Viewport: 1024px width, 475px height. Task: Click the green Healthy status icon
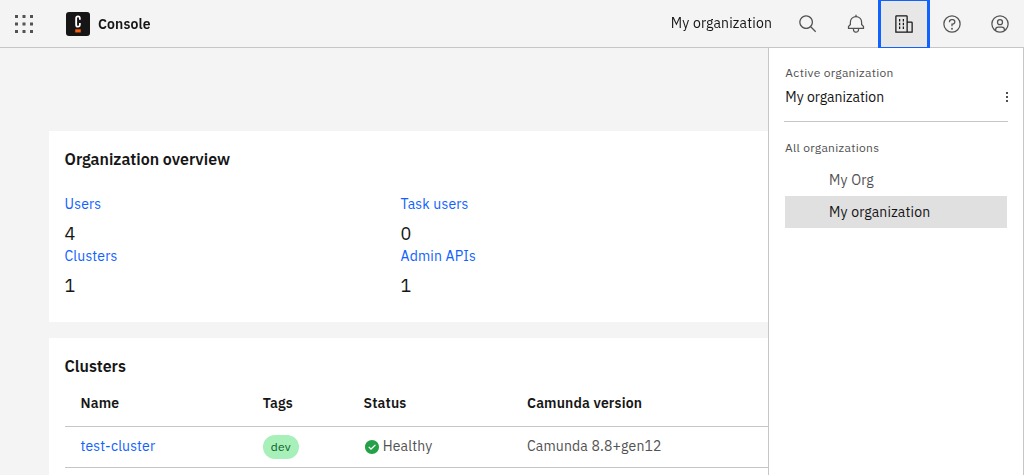click(x=372, y=446)
